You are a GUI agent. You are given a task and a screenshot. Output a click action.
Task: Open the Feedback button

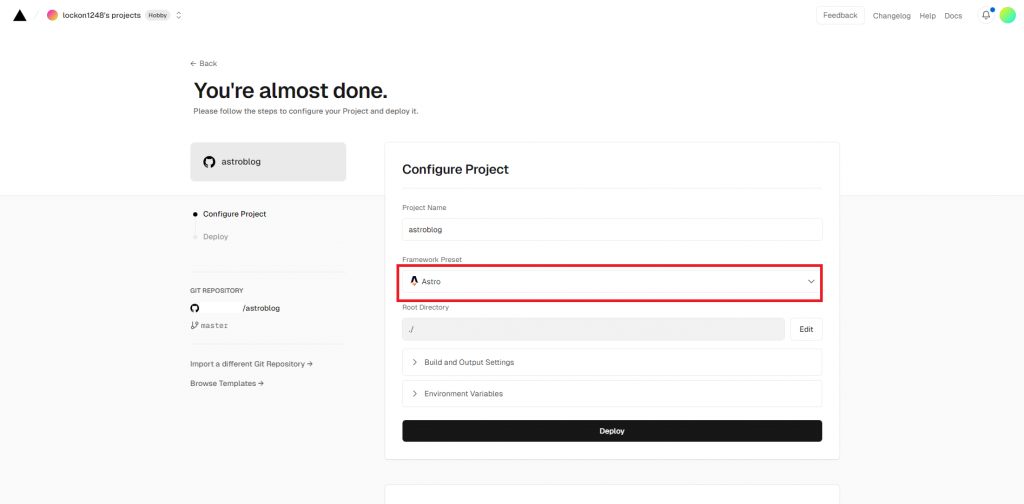(840, 15)
